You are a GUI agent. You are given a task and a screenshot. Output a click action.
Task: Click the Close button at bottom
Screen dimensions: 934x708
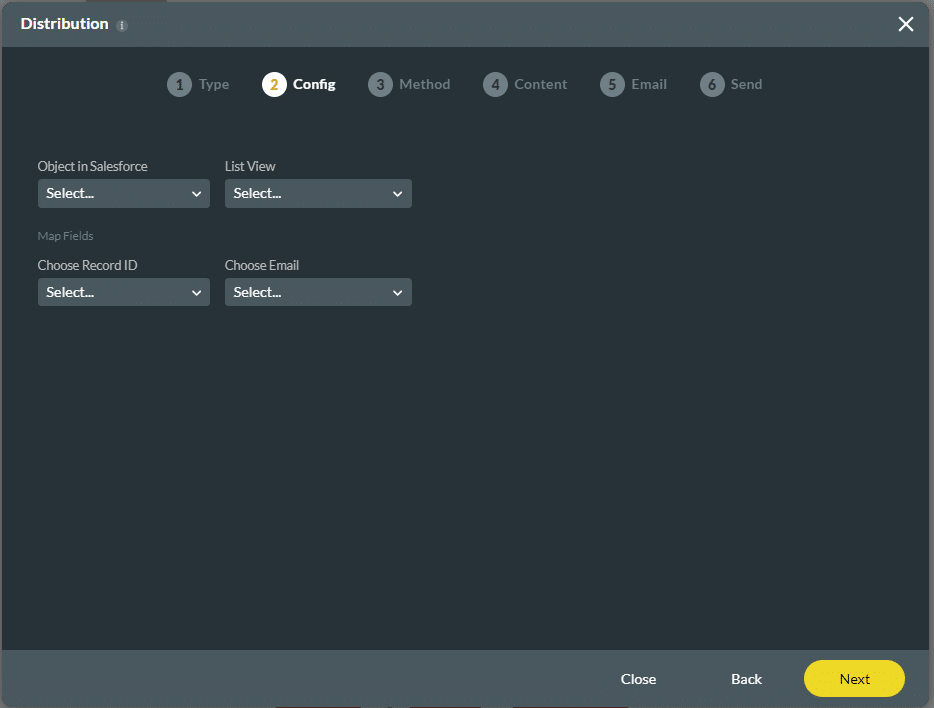point(638,679)
